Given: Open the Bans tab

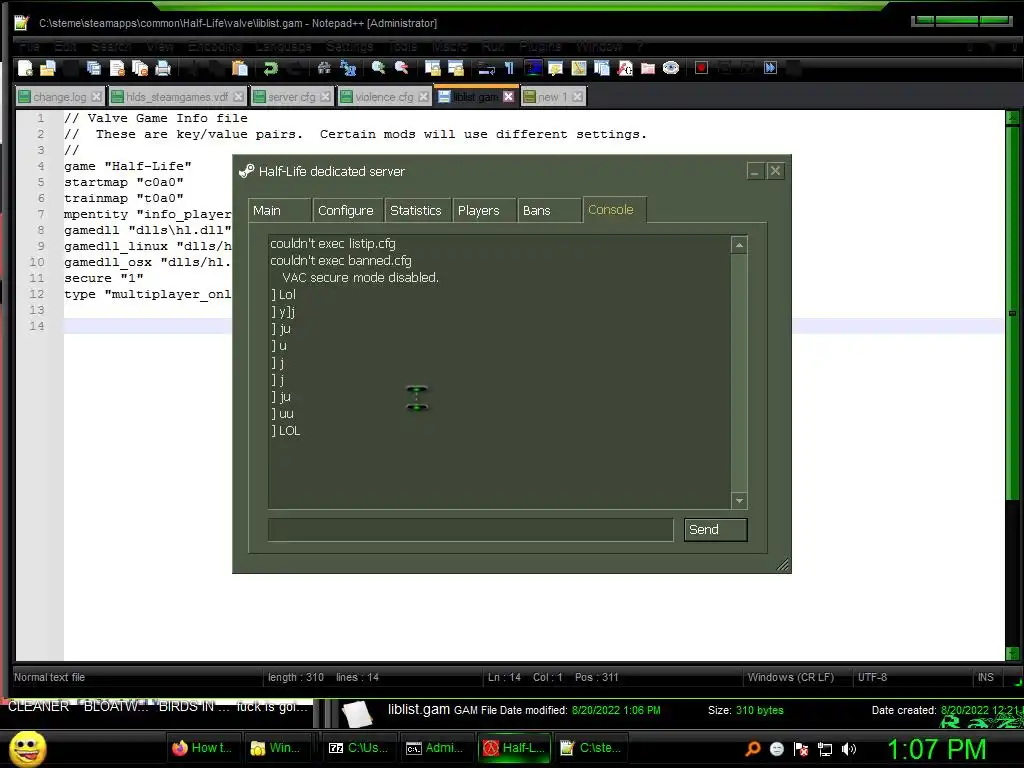Looking at the screenshot, I should coord(549,210).
